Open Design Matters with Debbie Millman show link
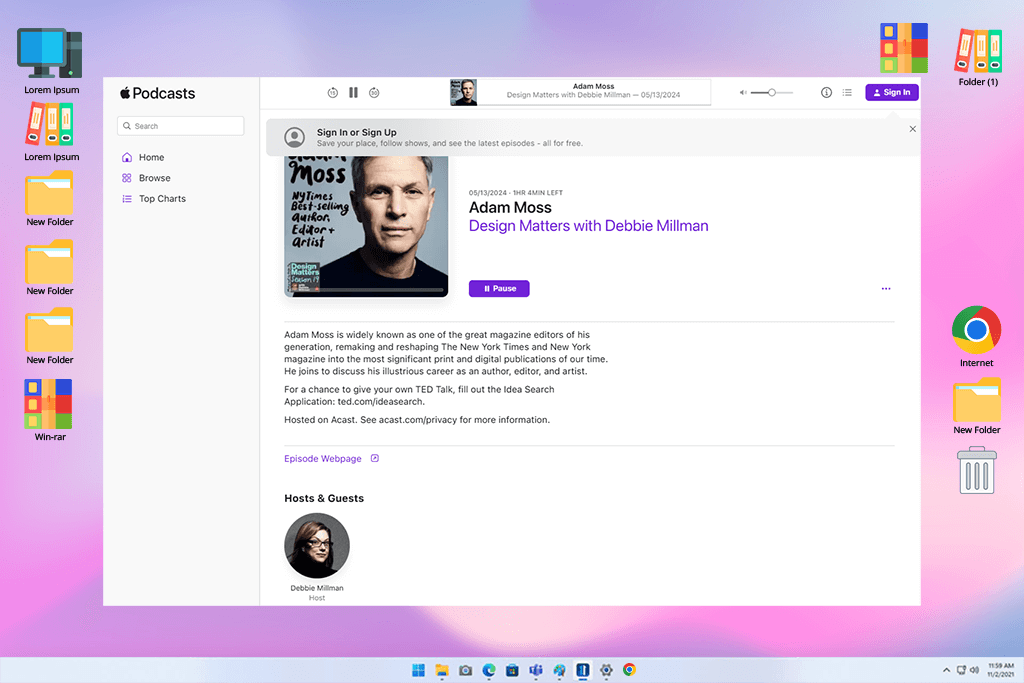 [x=588, y=226]
